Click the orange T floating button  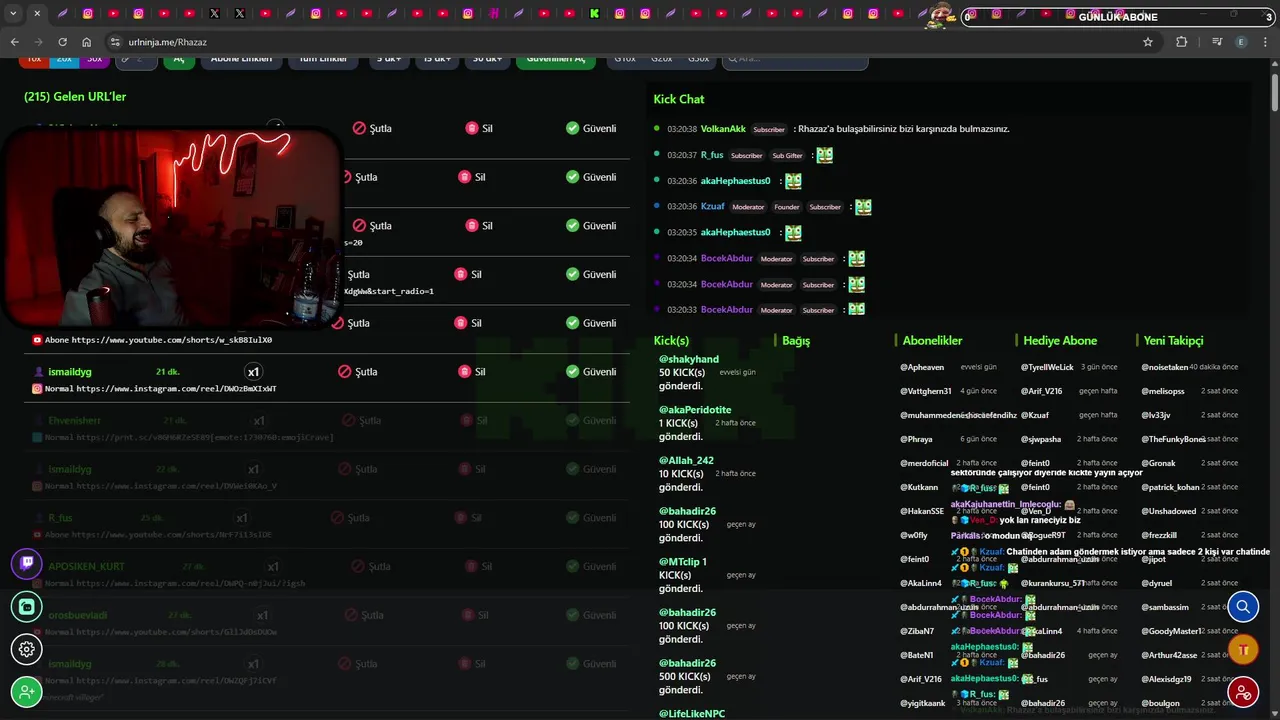[x=1243, y=650]
